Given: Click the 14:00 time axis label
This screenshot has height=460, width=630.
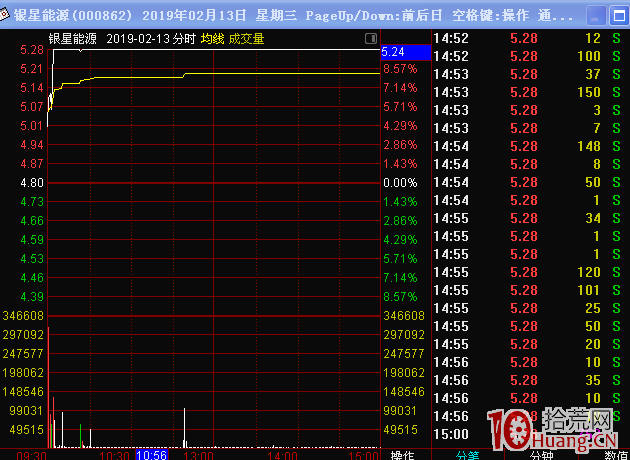Looking at the screenshot, I should [x=282, y=456].
